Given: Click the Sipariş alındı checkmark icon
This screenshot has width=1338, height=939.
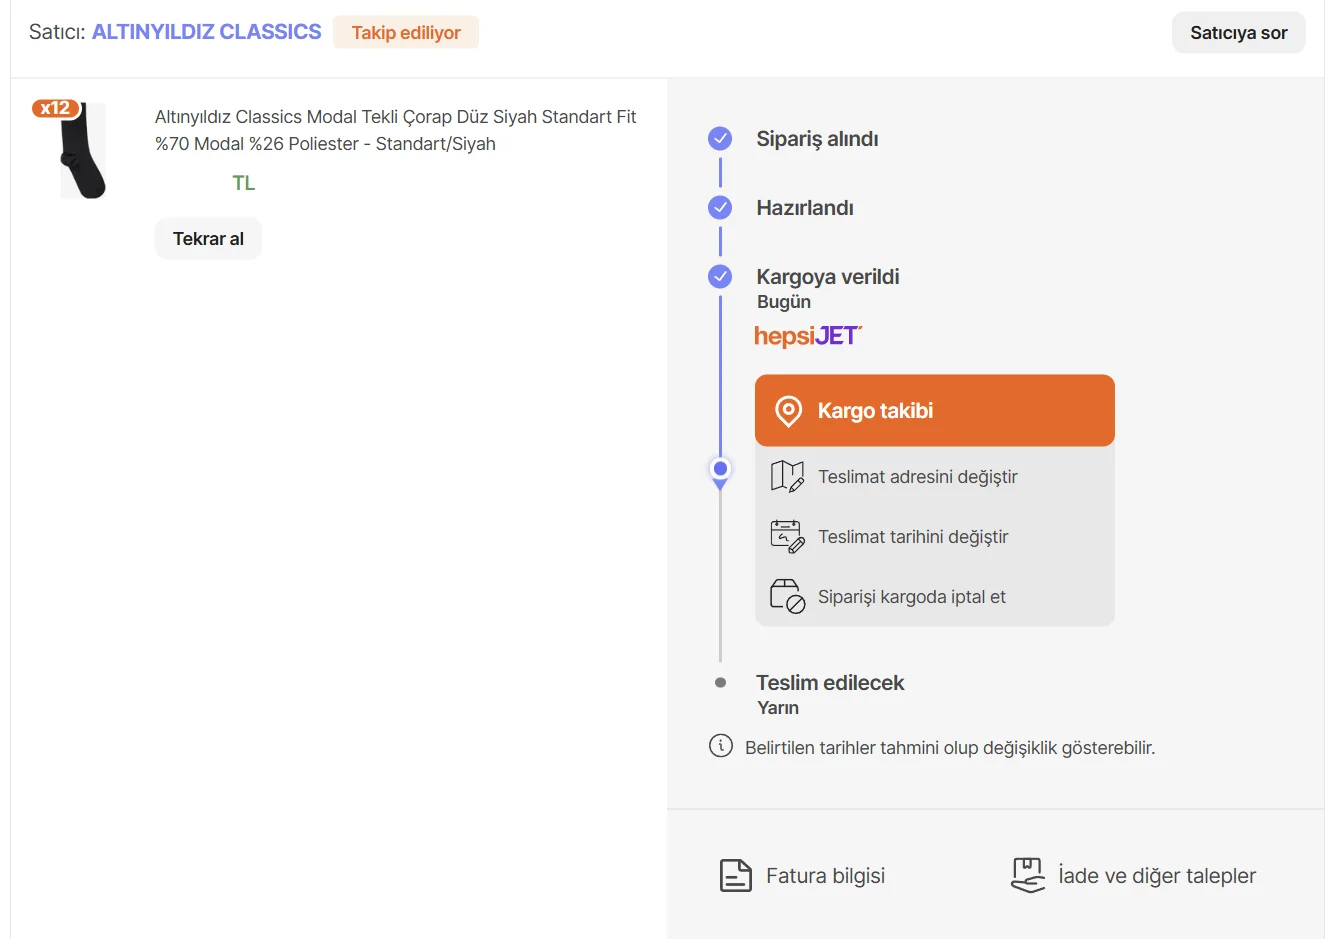Looking at the screenshot, I should click(x=720, y=139).
